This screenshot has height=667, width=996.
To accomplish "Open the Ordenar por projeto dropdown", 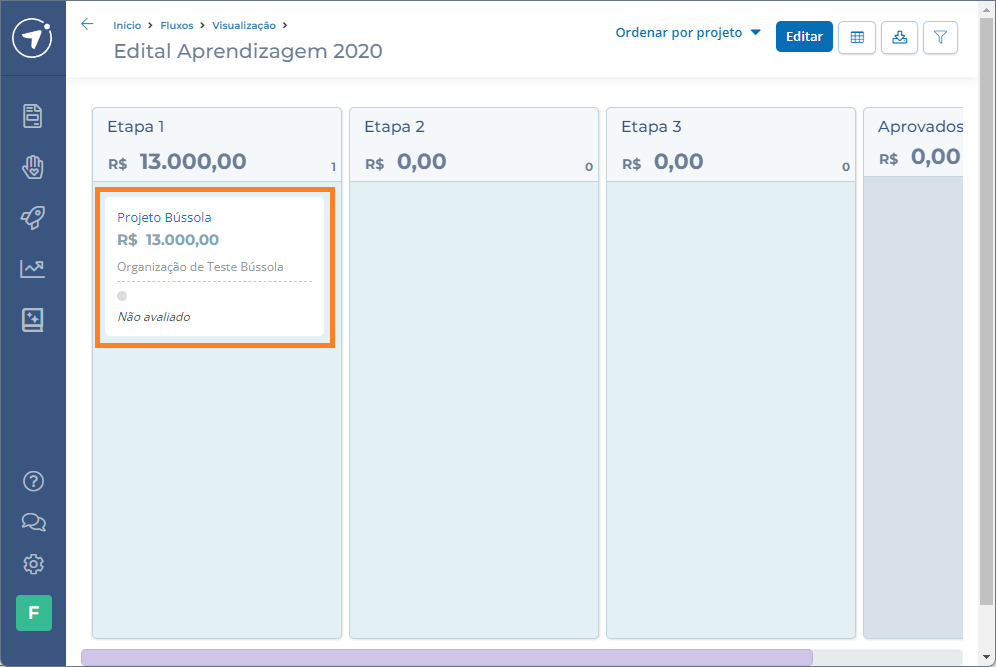I will tap(688, 32).
